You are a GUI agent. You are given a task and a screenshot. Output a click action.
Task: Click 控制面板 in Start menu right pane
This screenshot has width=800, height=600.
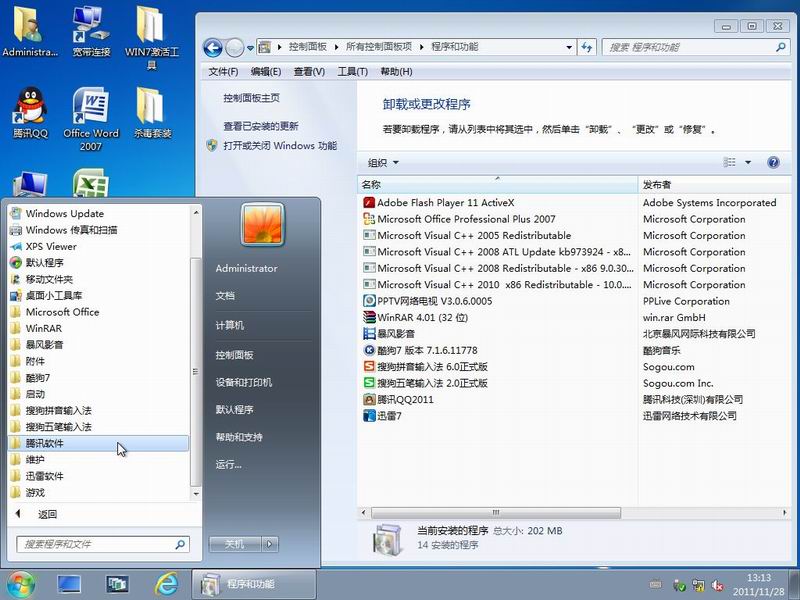235,355
